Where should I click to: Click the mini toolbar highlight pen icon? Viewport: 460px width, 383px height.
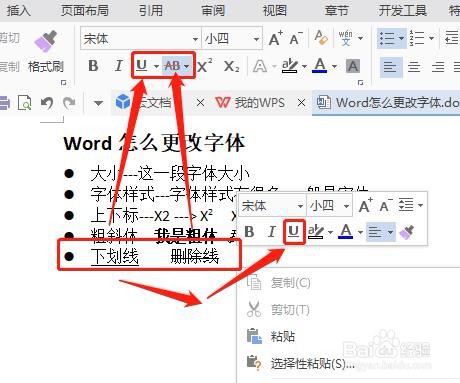click(x=316, y=231)
